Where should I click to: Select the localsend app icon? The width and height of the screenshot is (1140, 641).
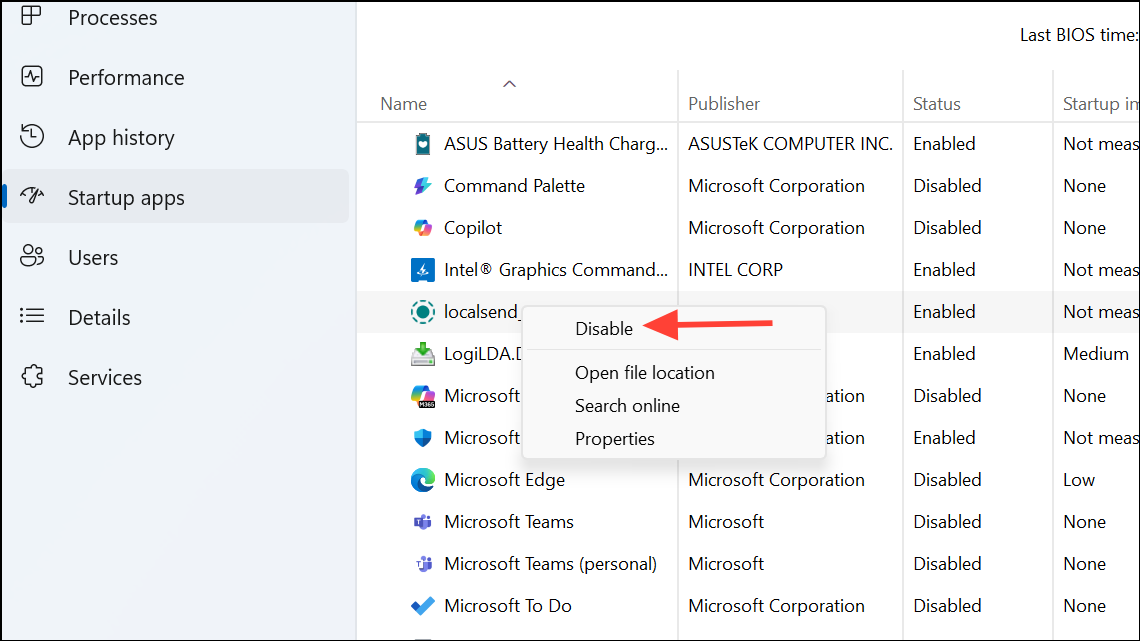coord(422,312)
